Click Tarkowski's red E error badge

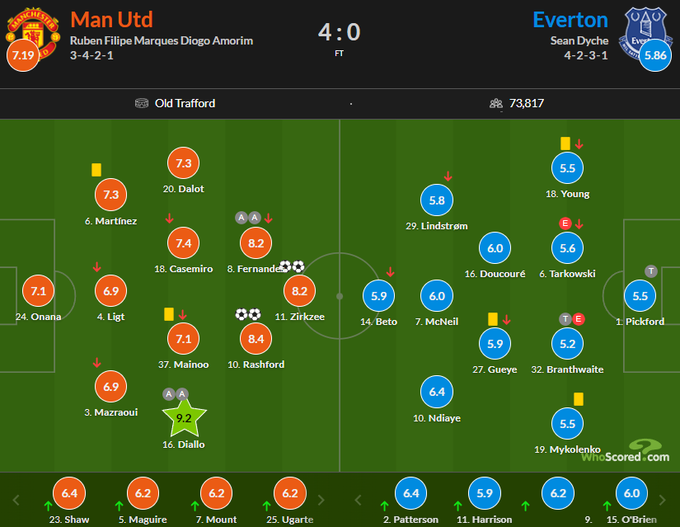(564, 224)
